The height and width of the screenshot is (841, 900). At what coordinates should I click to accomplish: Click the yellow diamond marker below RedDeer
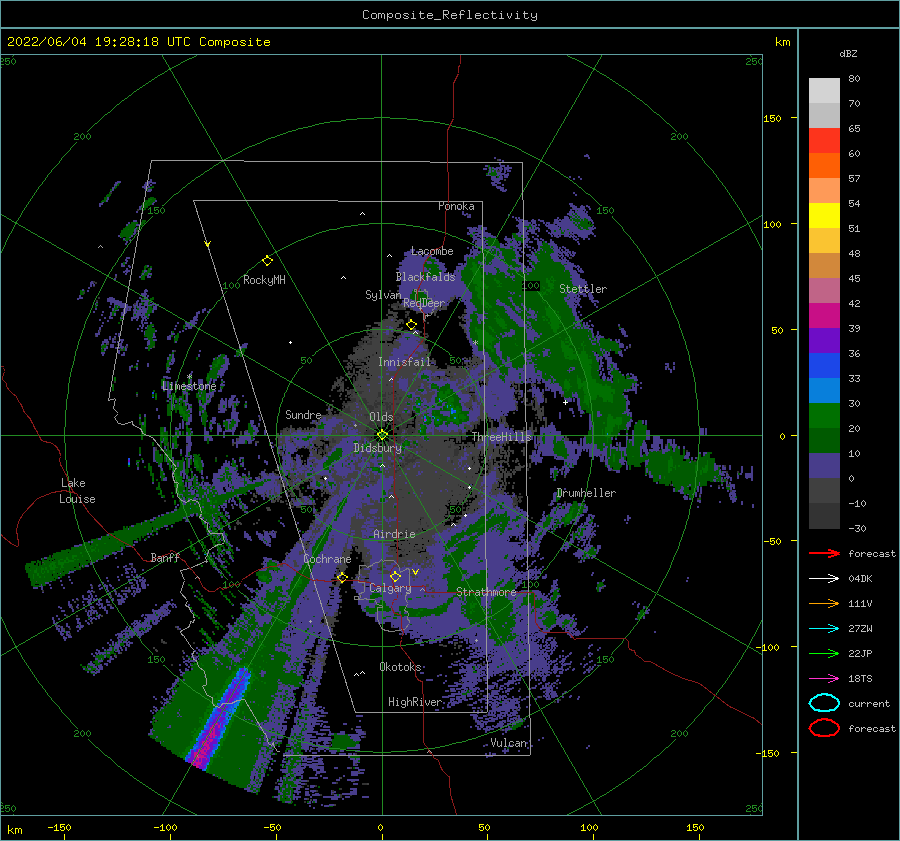411,325
